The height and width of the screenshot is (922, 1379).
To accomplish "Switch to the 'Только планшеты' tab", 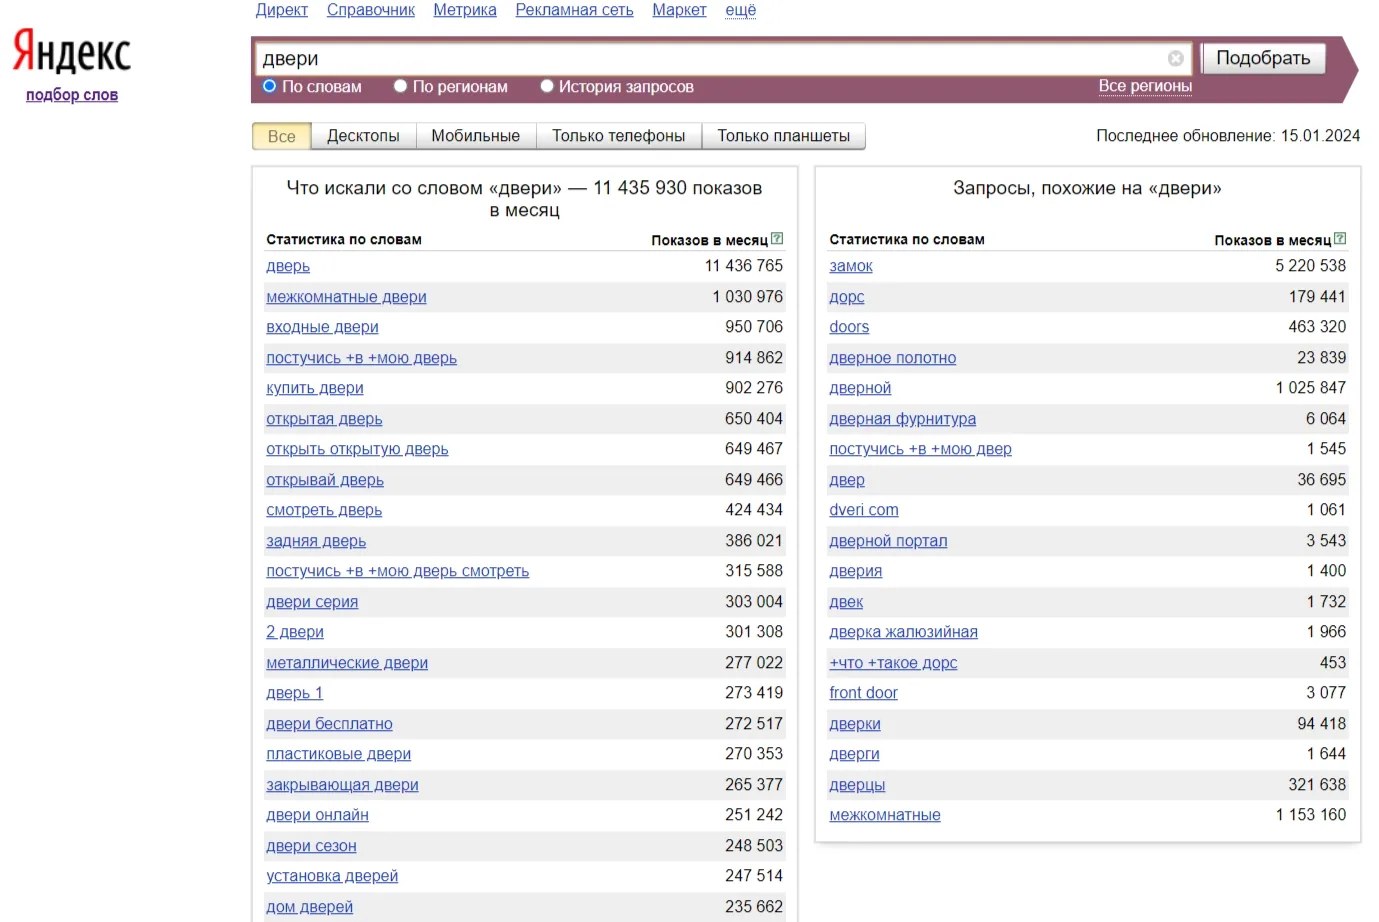I will tap(784, 136).
